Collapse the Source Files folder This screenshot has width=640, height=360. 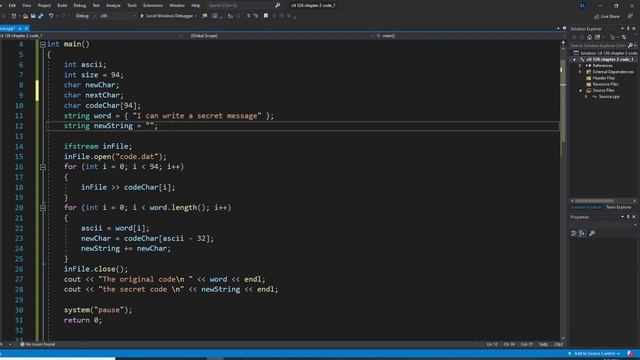coord(580,90)
